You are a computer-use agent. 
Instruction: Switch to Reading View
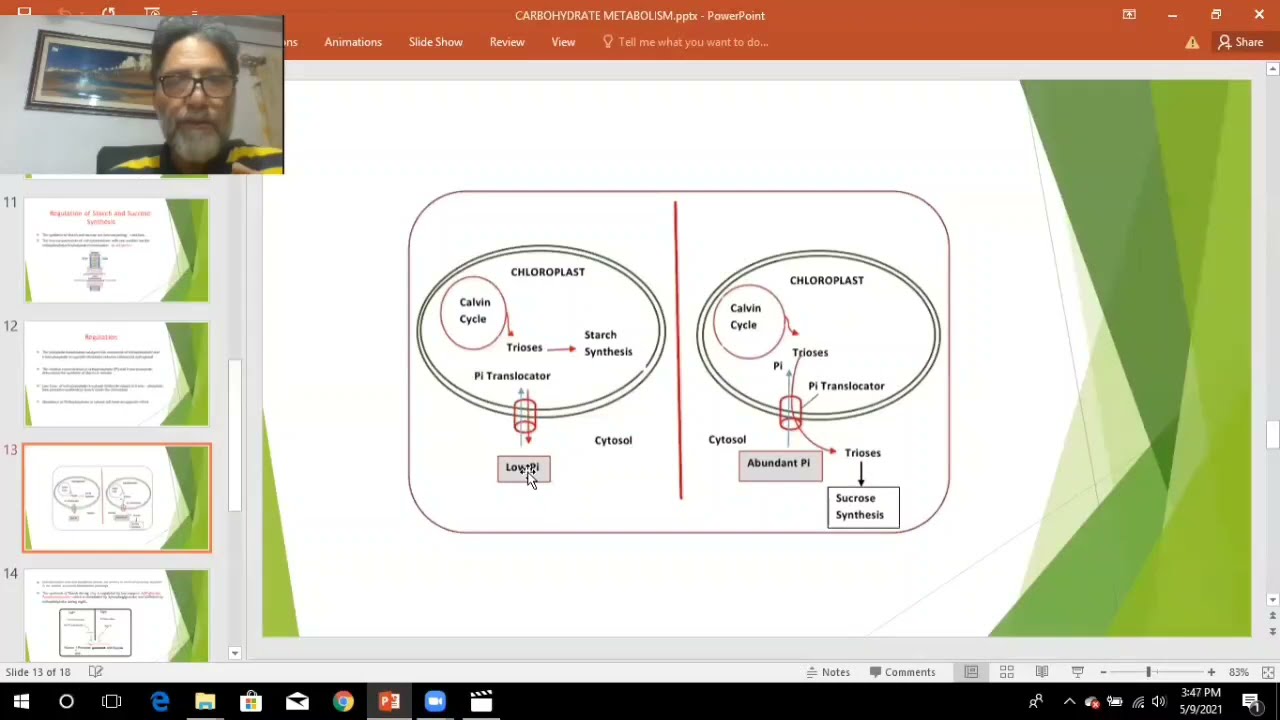[1042, 672]
